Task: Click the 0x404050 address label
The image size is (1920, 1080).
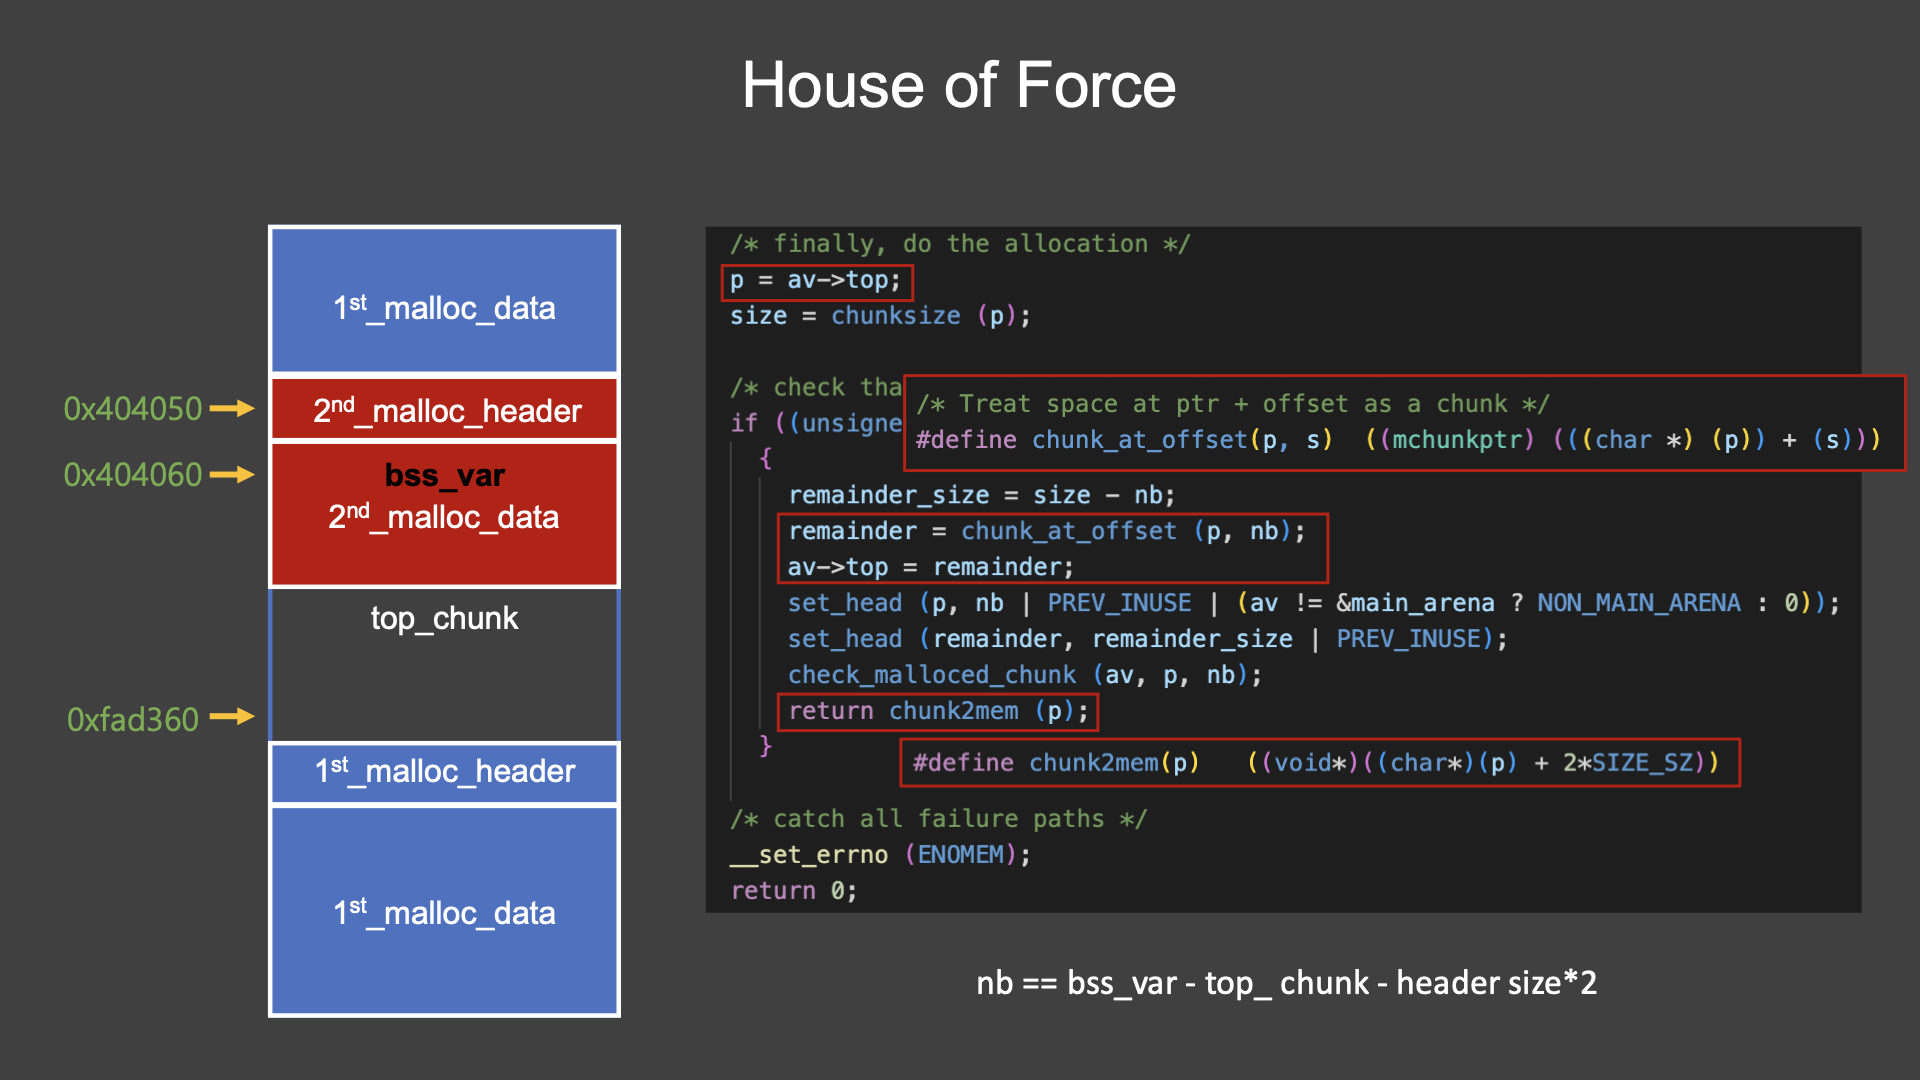Action: (x=132, y=409)
